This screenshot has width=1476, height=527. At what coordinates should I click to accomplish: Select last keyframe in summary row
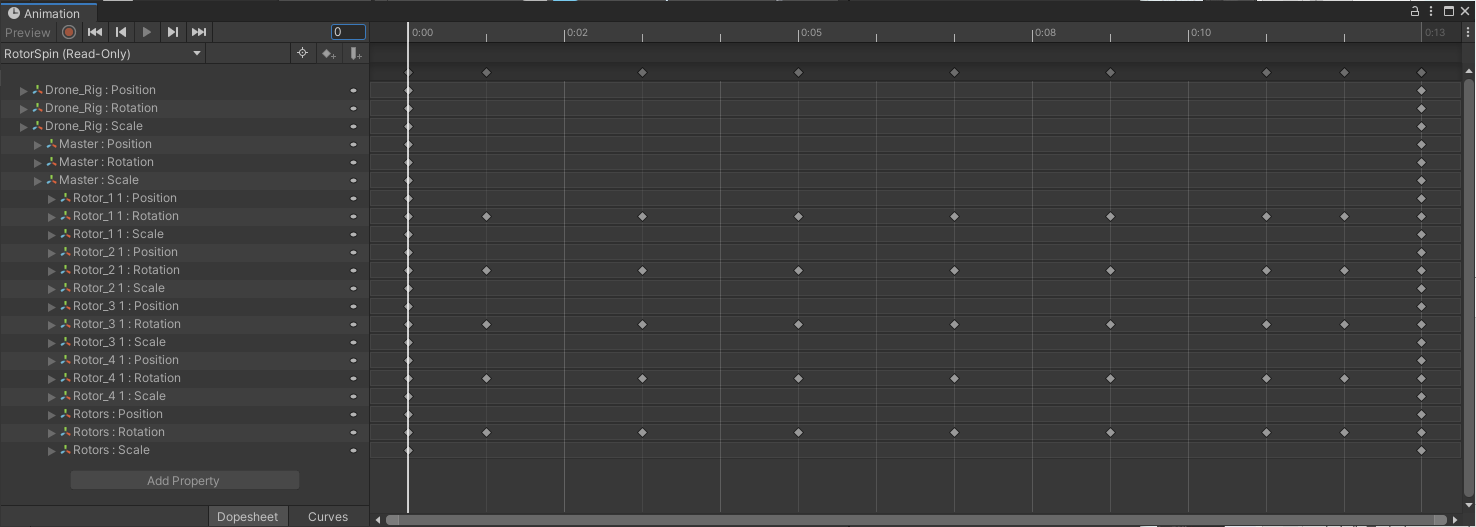[x=1421, y=72]
